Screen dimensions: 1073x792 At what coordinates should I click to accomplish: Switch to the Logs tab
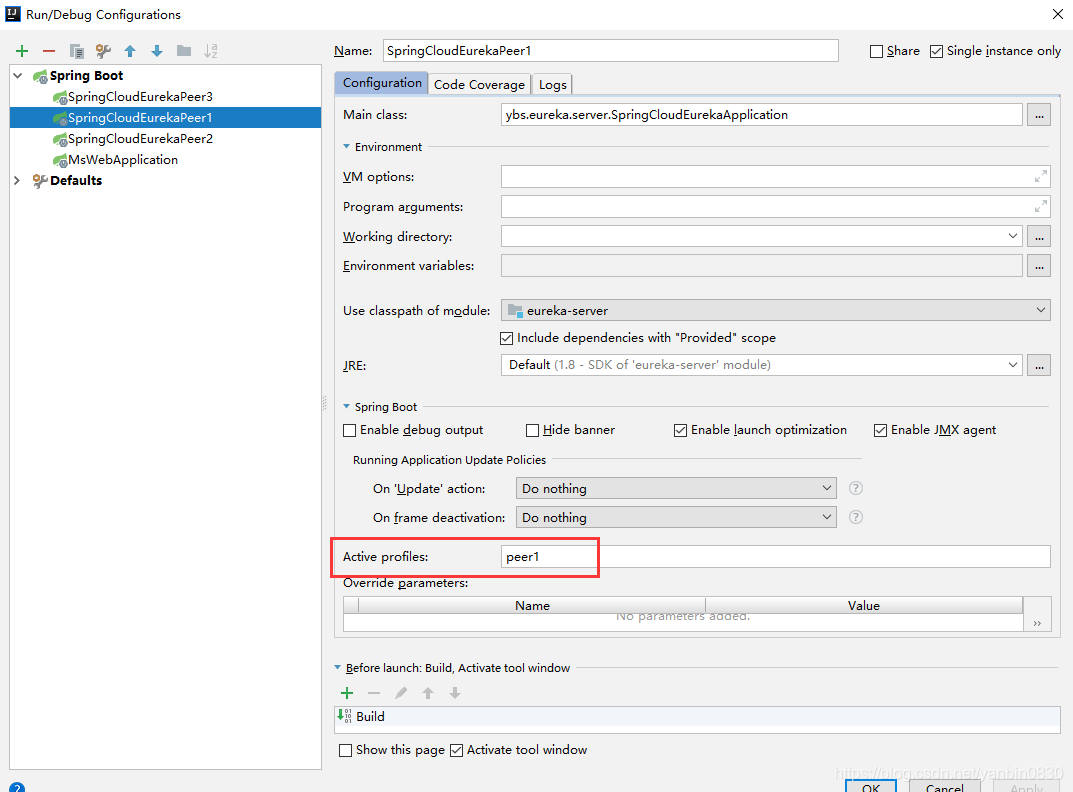pyautogui.click(x=552, y=84)
